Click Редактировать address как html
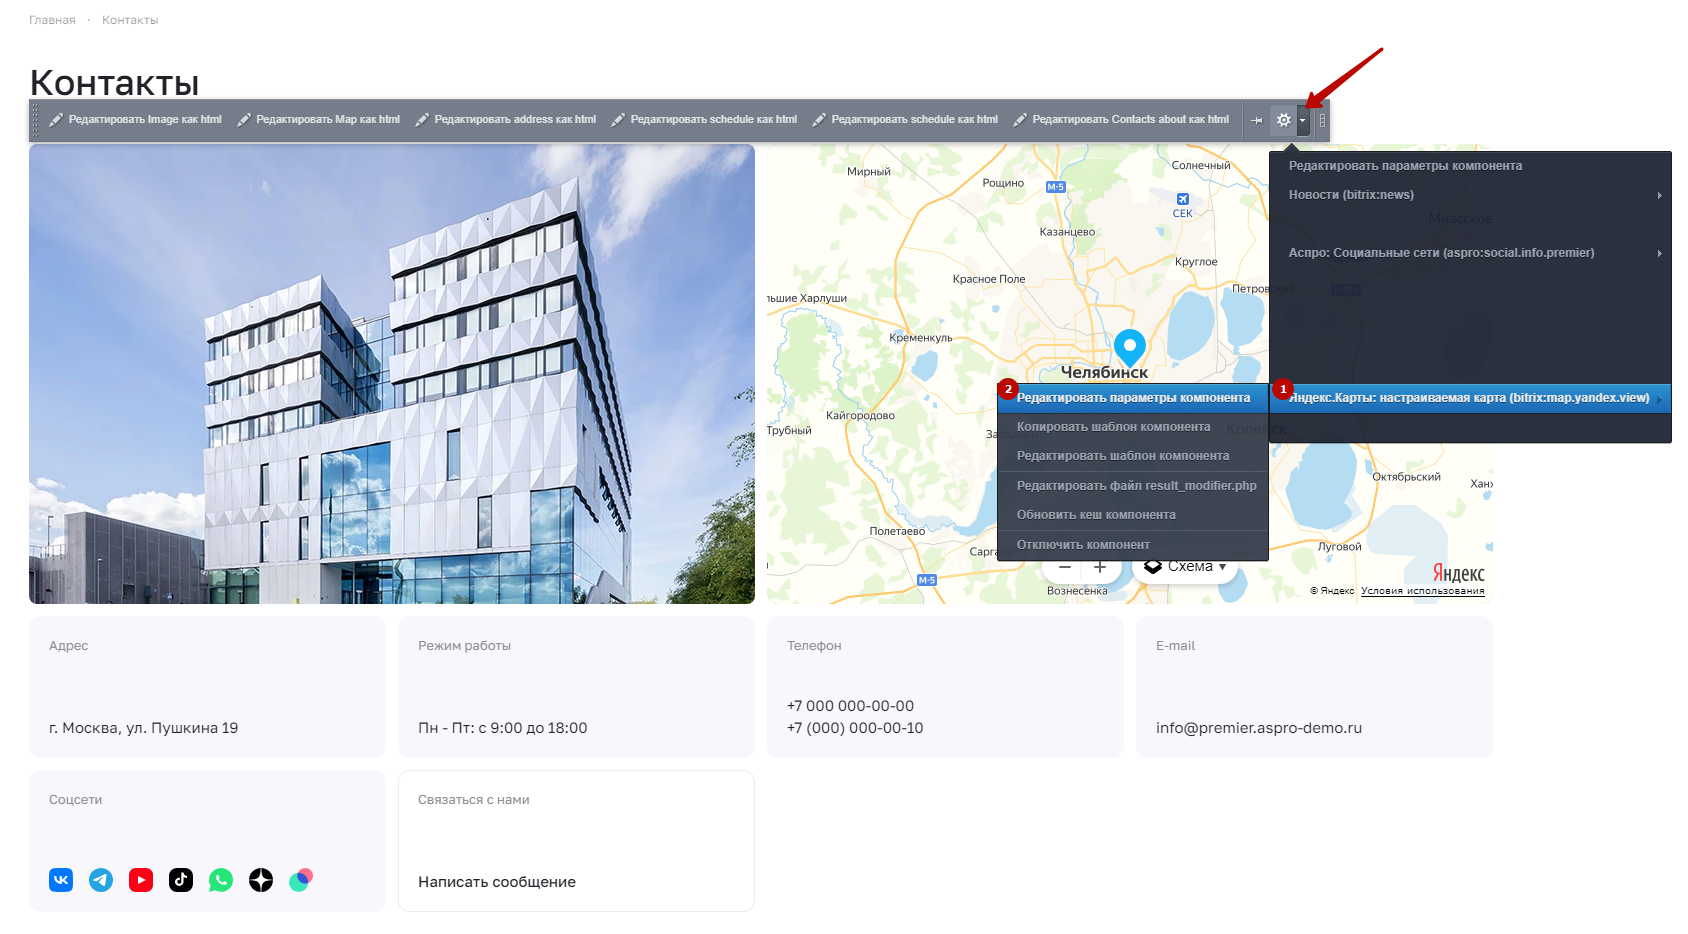Viewport: 1688px width, 934px height. (506, 120)
